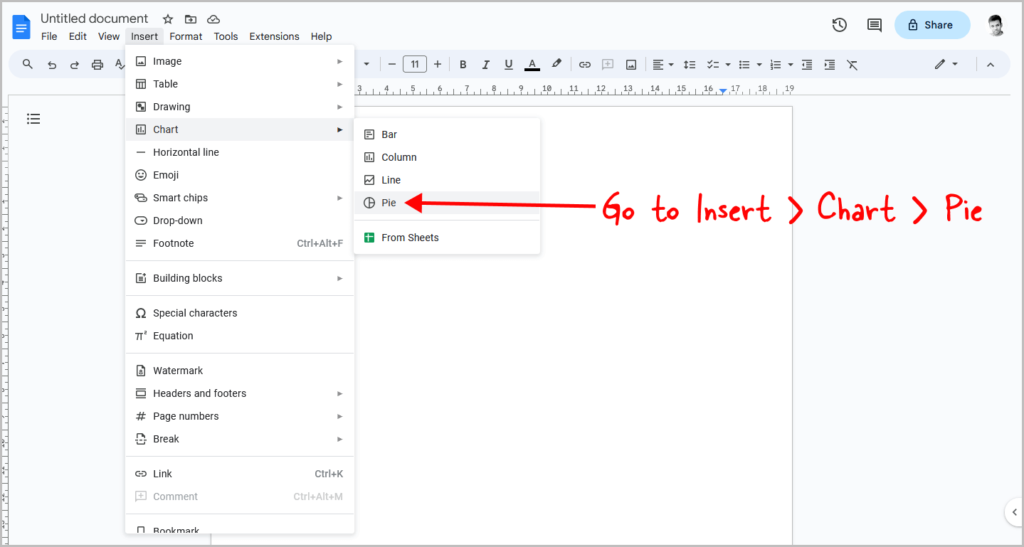Open version history clock icon

point(839,25)
